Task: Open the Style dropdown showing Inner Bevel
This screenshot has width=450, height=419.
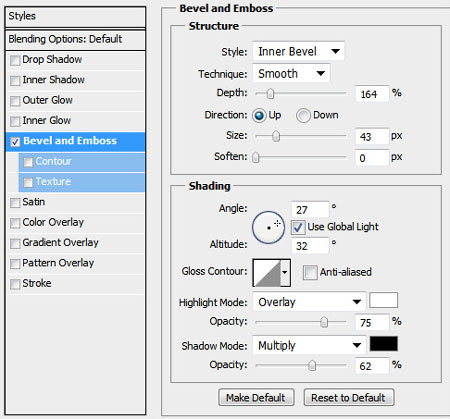Action: tap(298, 51)
